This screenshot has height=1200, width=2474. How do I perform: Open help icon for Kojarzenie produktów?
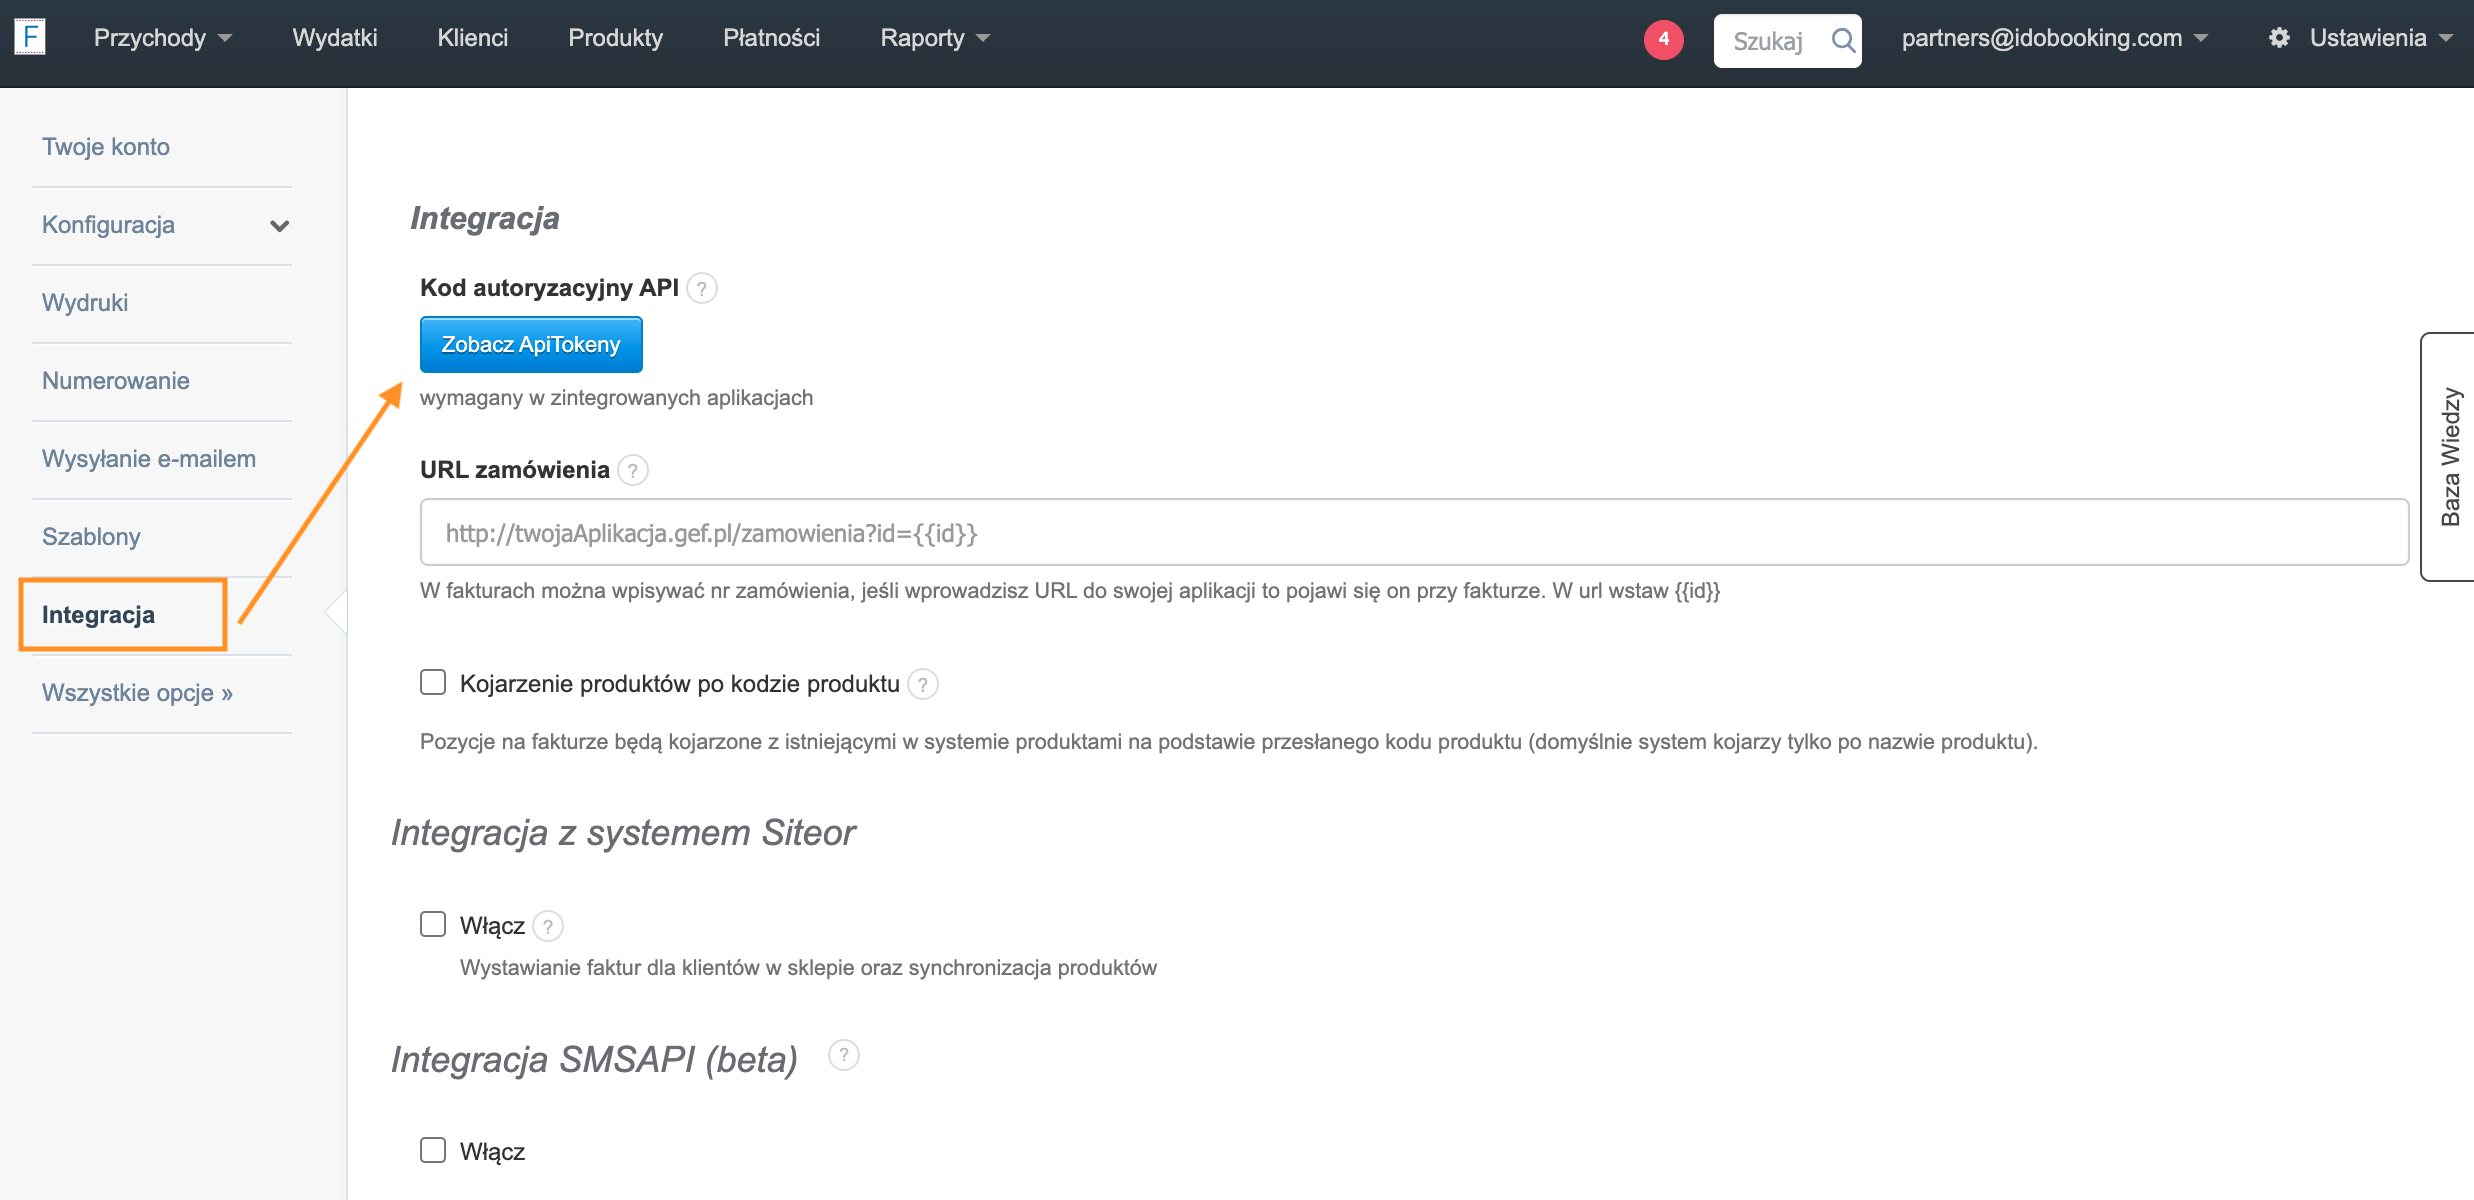[923, 685]
